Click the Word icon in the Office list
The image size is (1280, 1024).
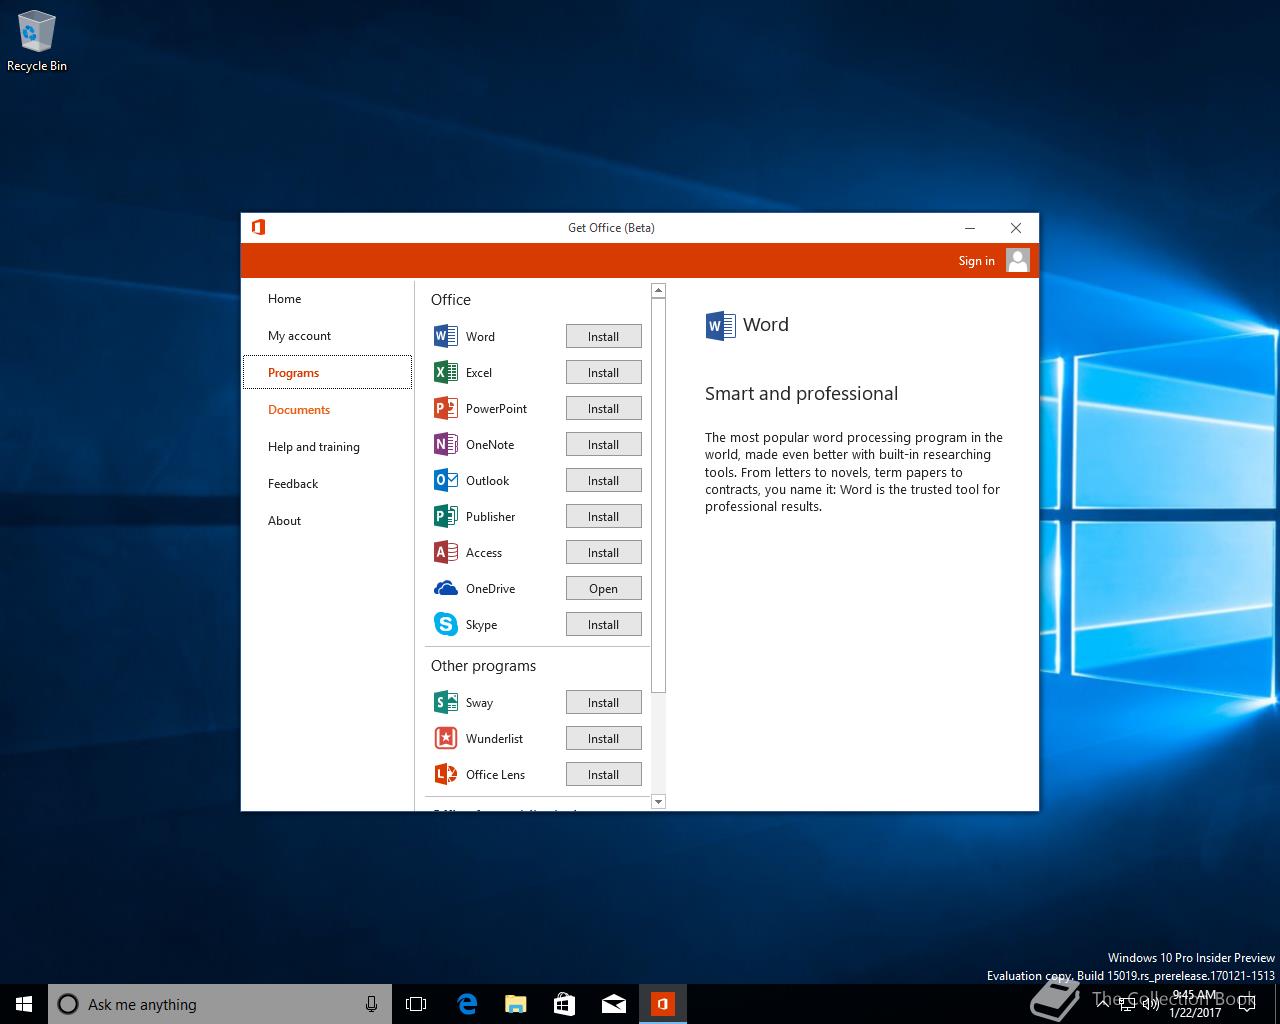point(445,337)
